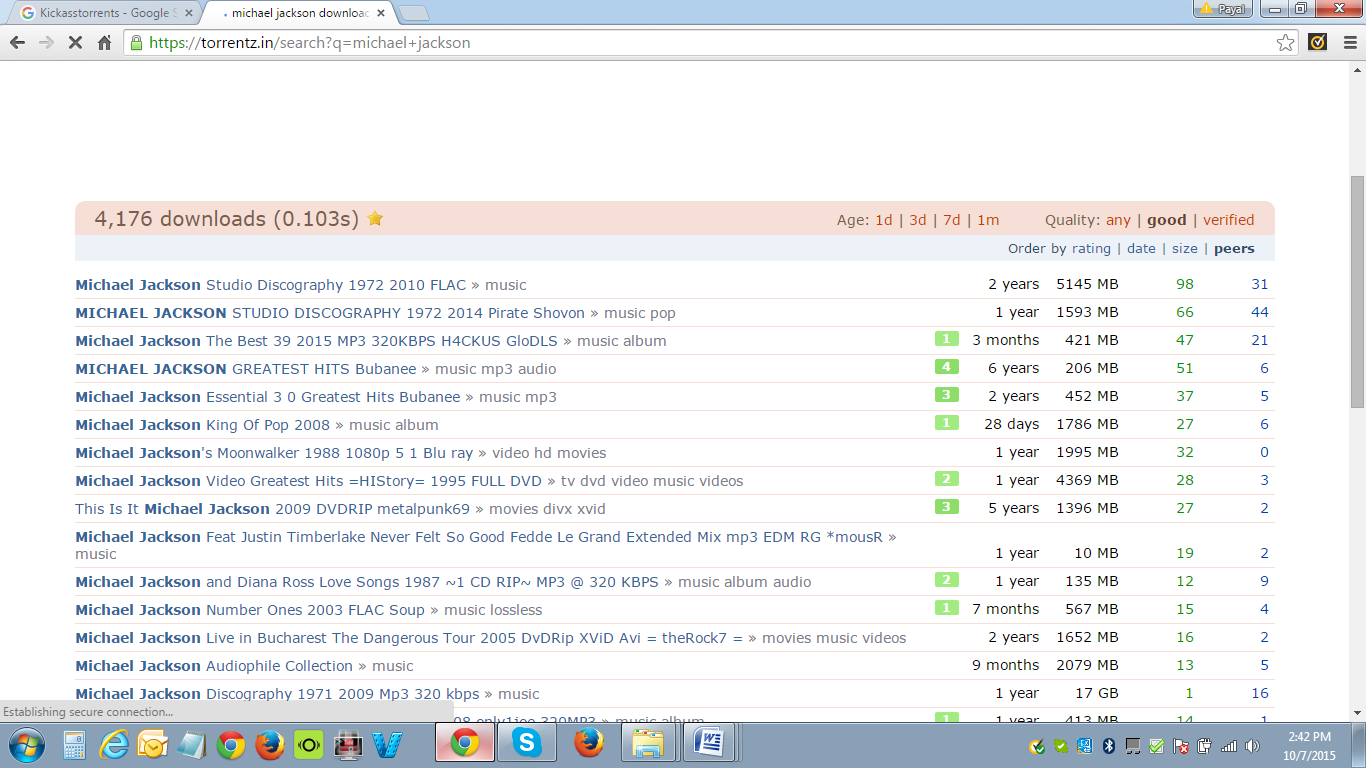Image resolution: width=1366 pixels, height=768 pixels.
Task: Open The Best 39 2015 MP3 320KBPS result
Action: 316,341
